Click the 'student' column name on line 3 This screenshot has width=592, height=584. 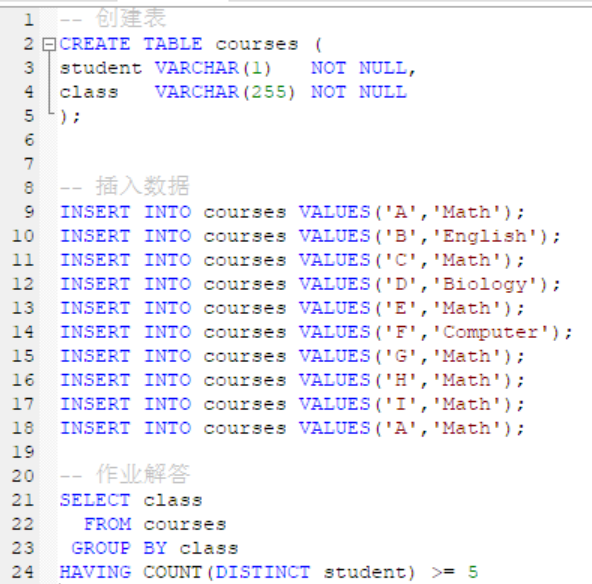pyautogui.click(x=101, y=68)
